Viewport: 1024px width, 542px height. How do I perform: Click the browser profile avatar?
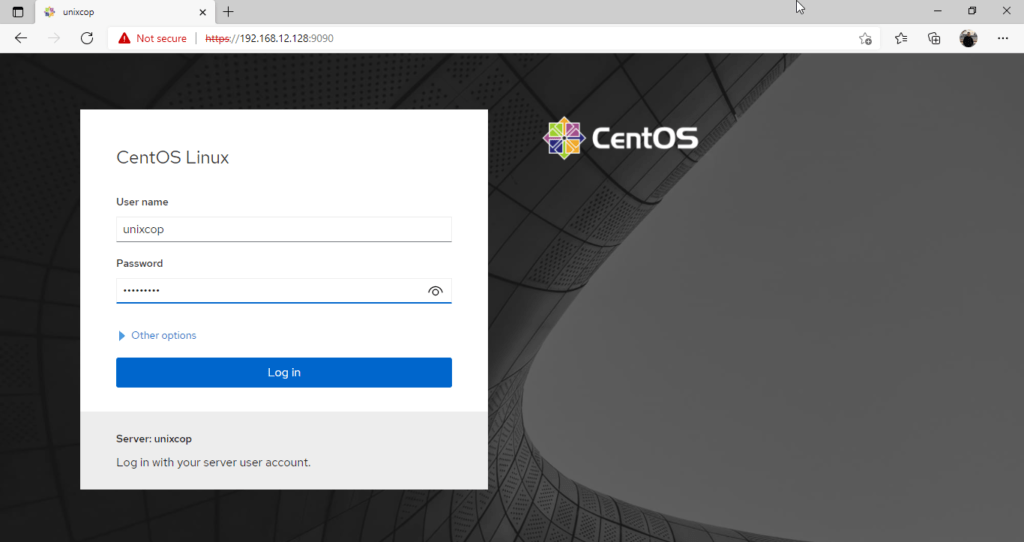coord(968,39)
